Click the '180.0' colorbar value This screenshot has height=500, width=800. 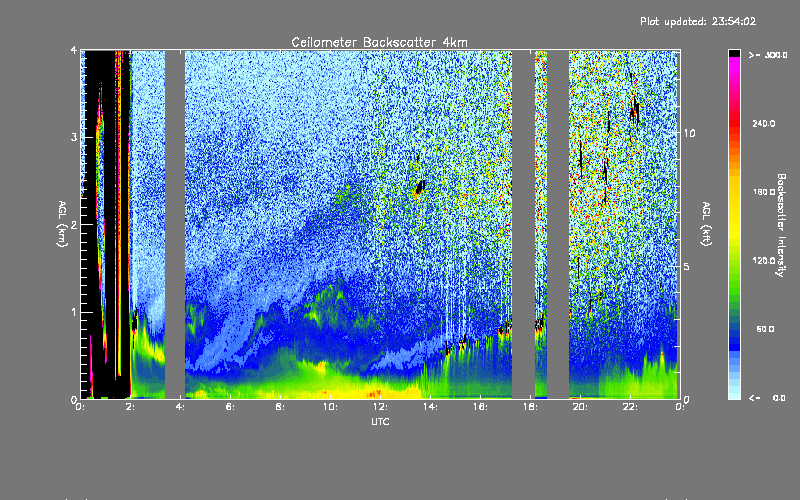coord(764,192)
